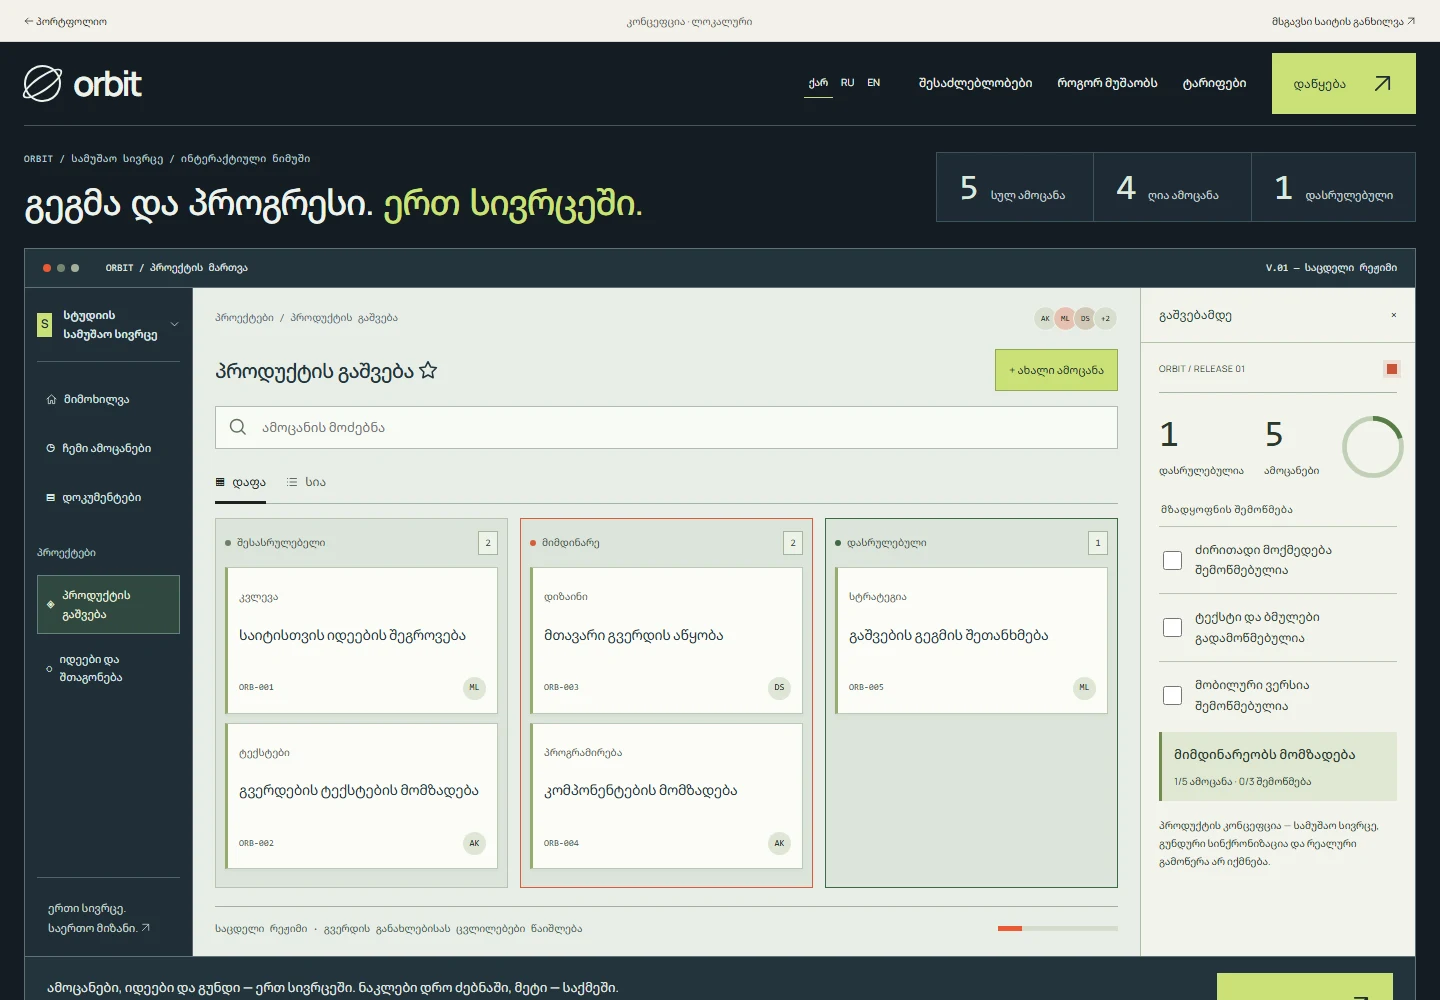Screen dimensions: 1440x1000
Task: Click the '+2' members avatar
Action: pyautogui.click(x=1105, y=319)
